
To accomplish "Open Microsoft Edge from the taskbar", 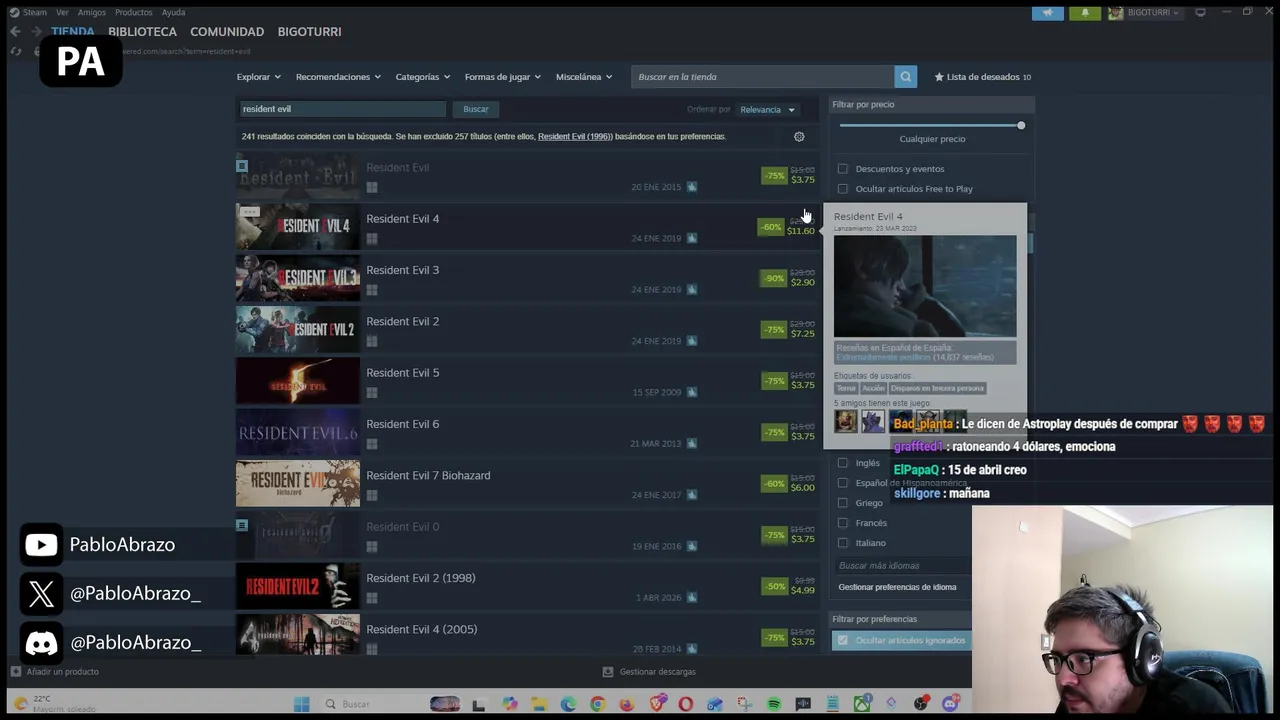I will [x=568, y=704].
